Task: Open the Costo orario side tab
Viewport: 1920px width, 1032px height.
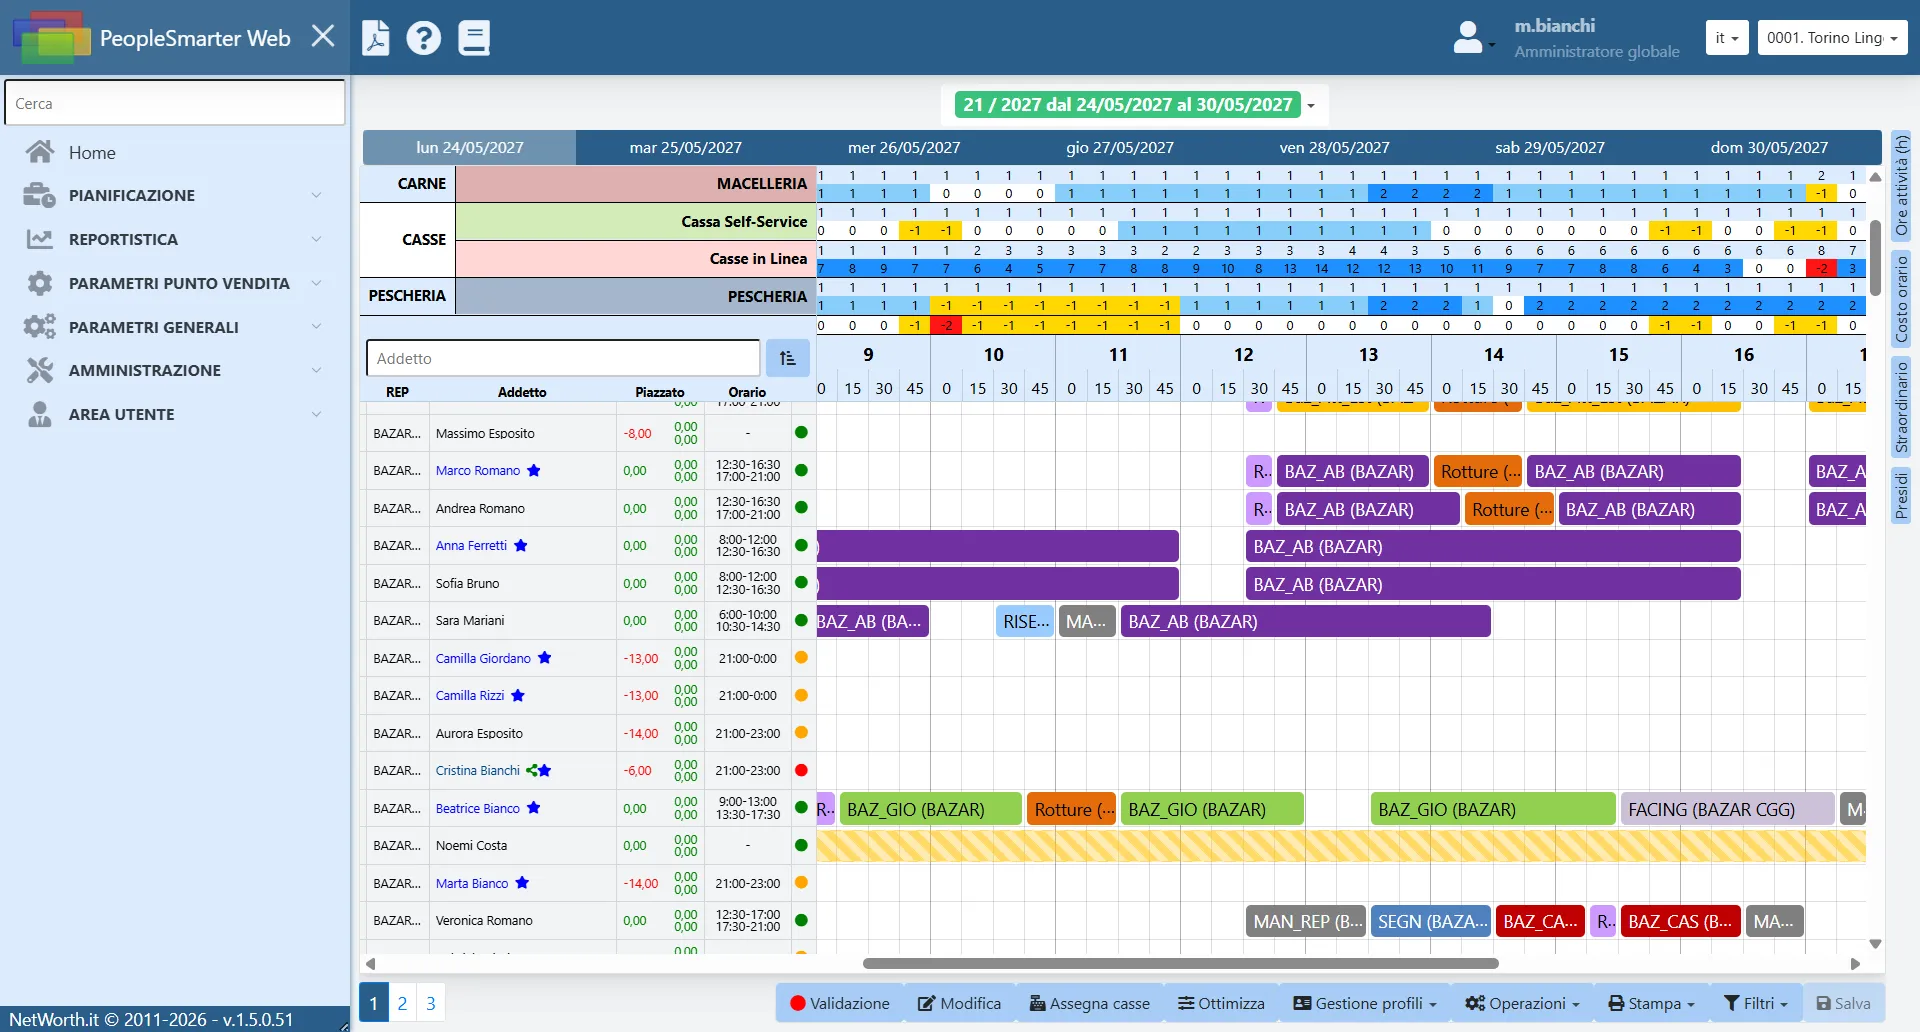Action: coord(1902,298)
